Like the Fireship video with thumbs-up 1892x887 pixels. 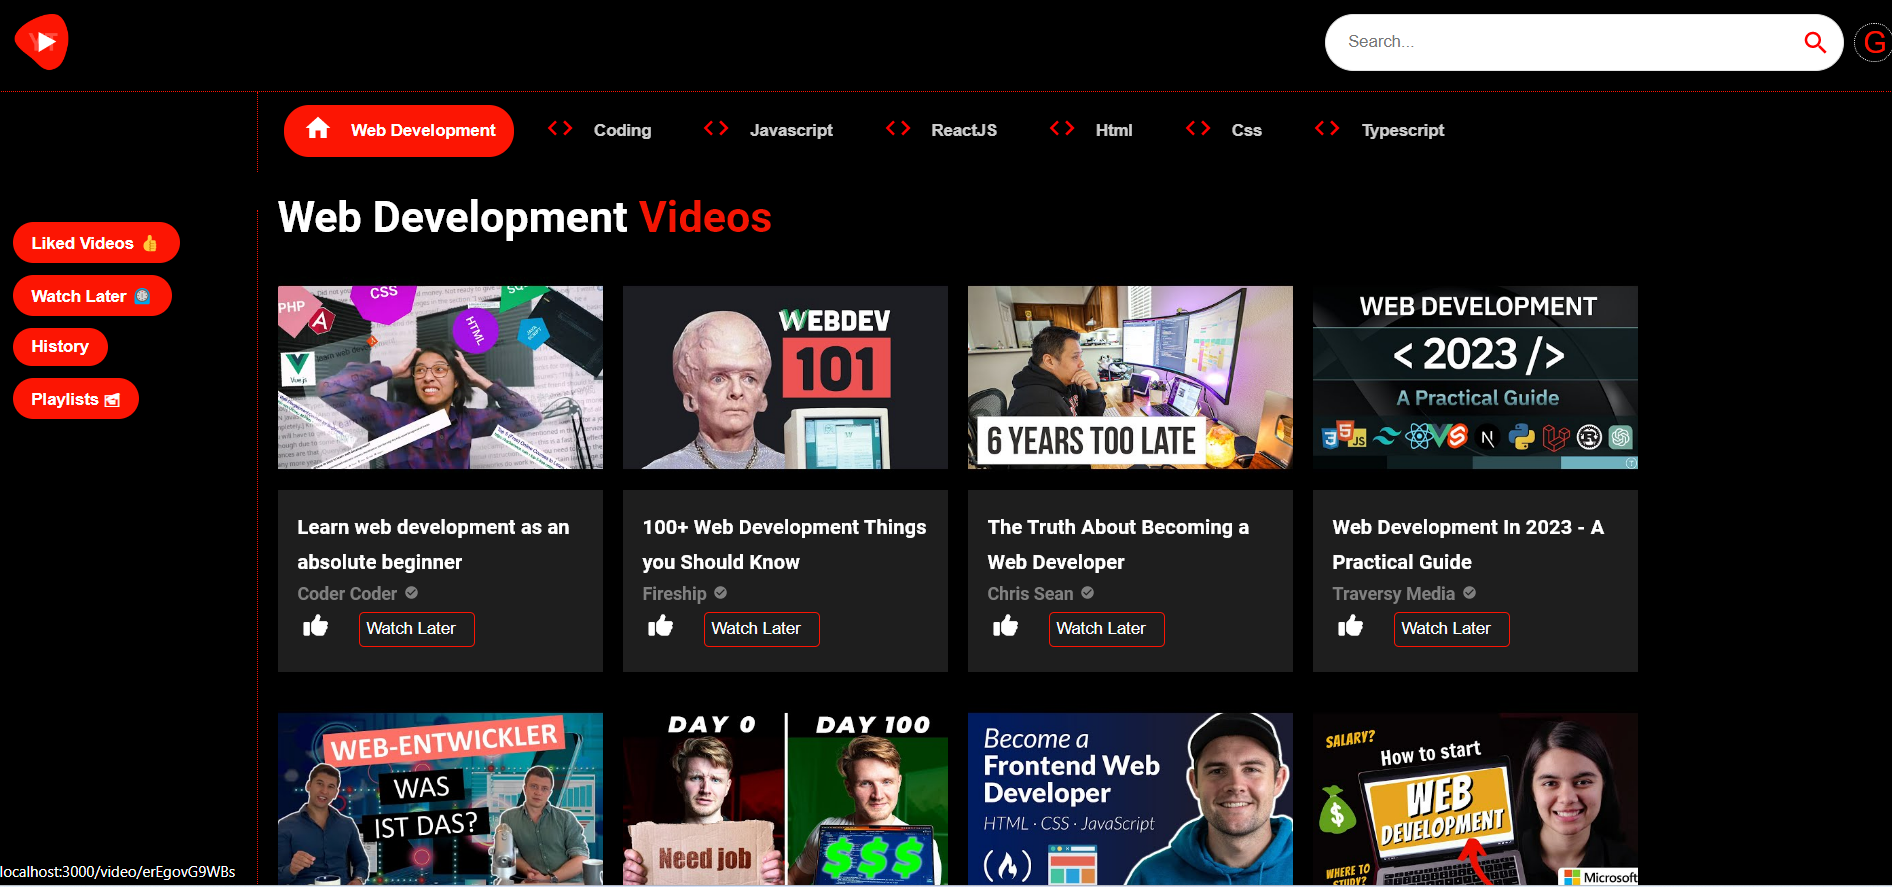[660, 626]
